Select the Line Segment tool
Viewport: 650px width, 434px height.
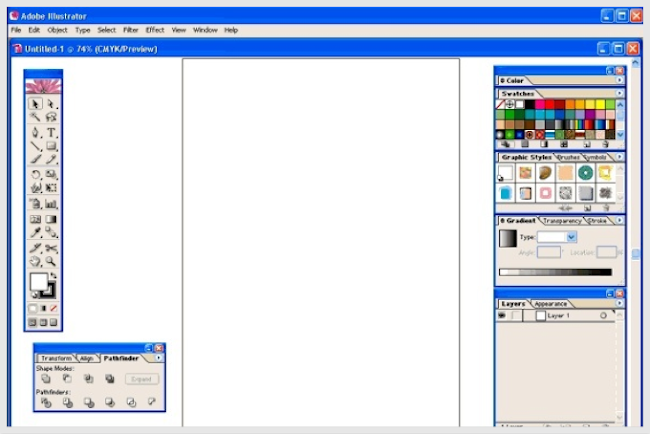(x=35, y=146)
